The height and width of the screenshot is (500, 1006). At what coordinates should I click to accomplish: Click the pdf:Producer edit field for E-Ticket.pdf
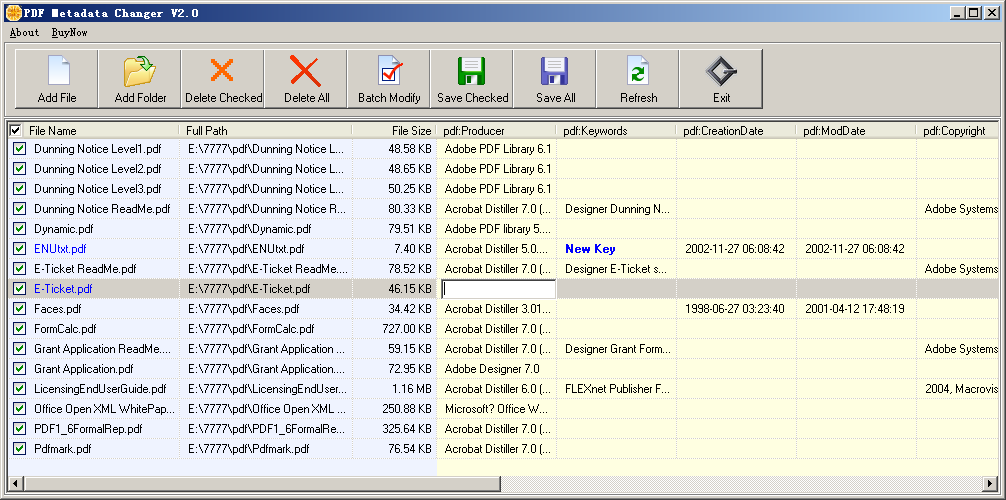(498, 289)
